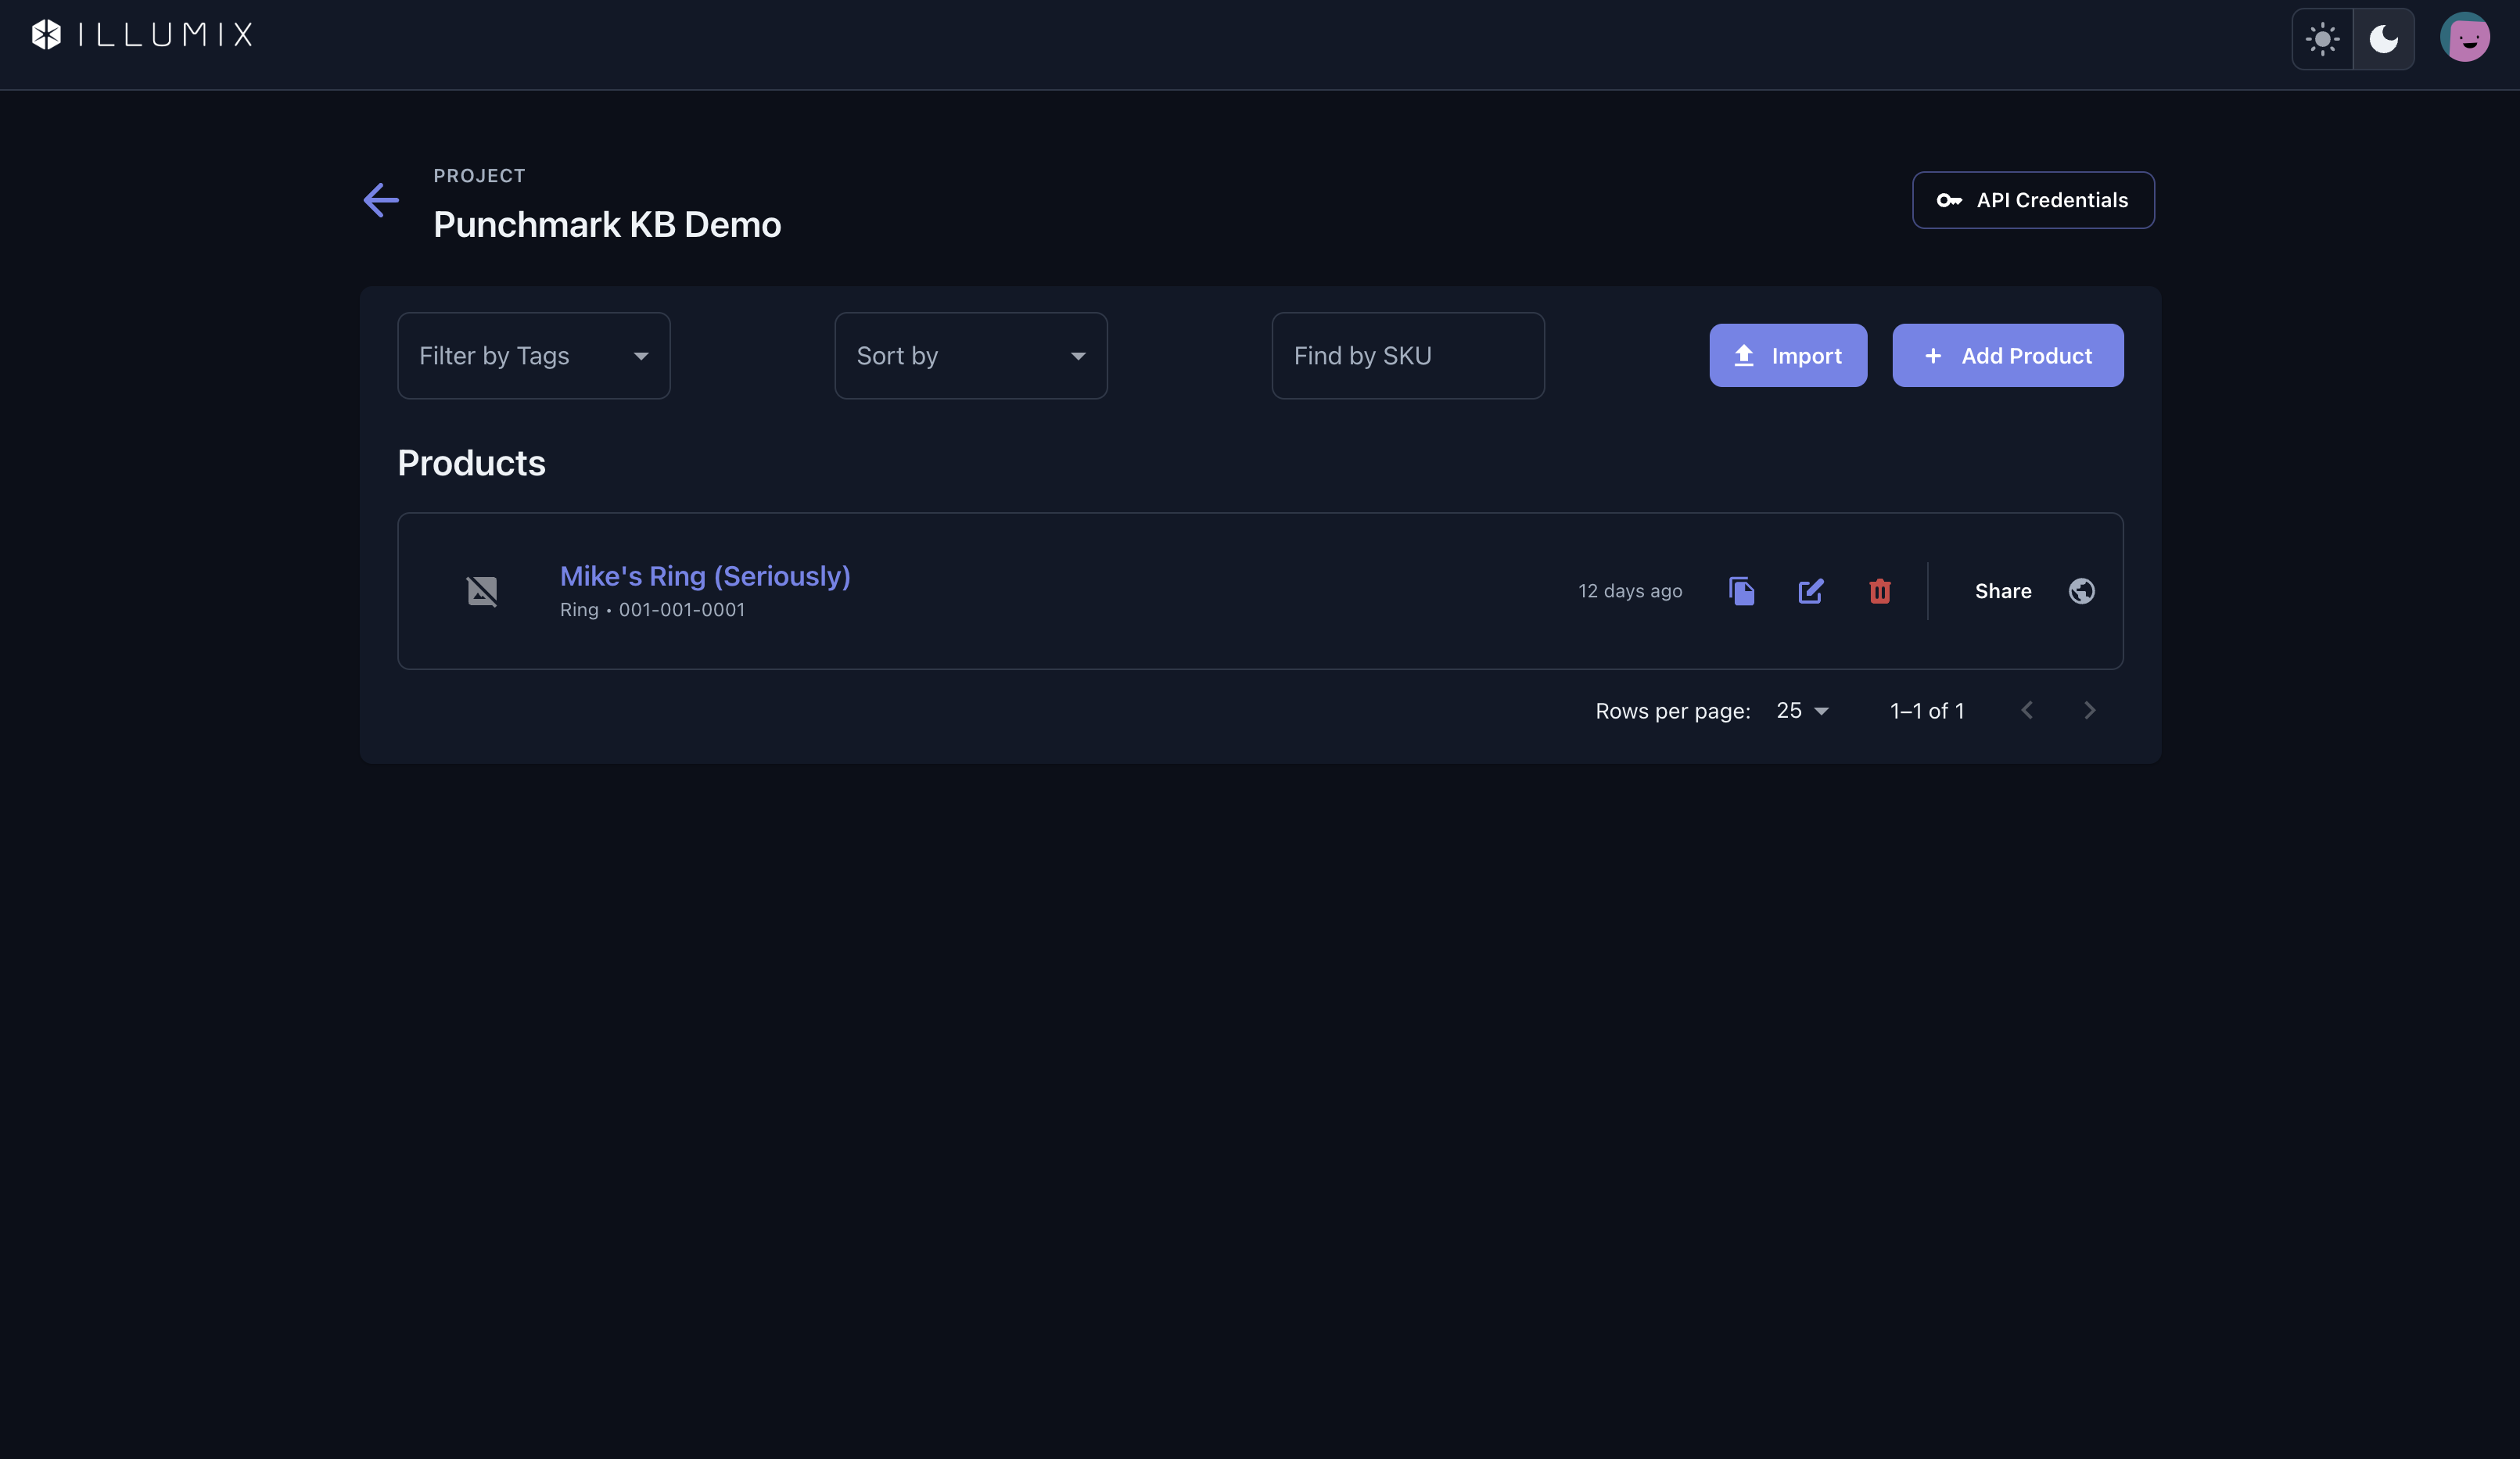This screenshot has width=2520, height=1459.
Task: Click the globe icon beside Share
Action: 2081,591
